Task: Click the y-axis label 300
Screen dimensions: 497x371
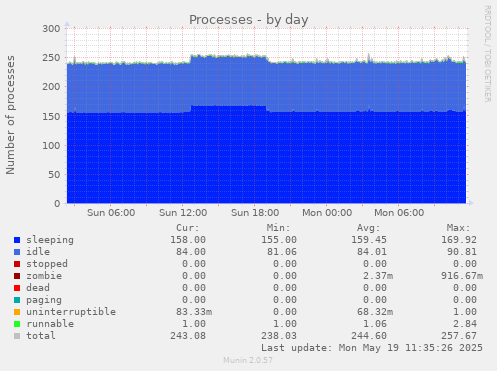Action: point(51,29)
